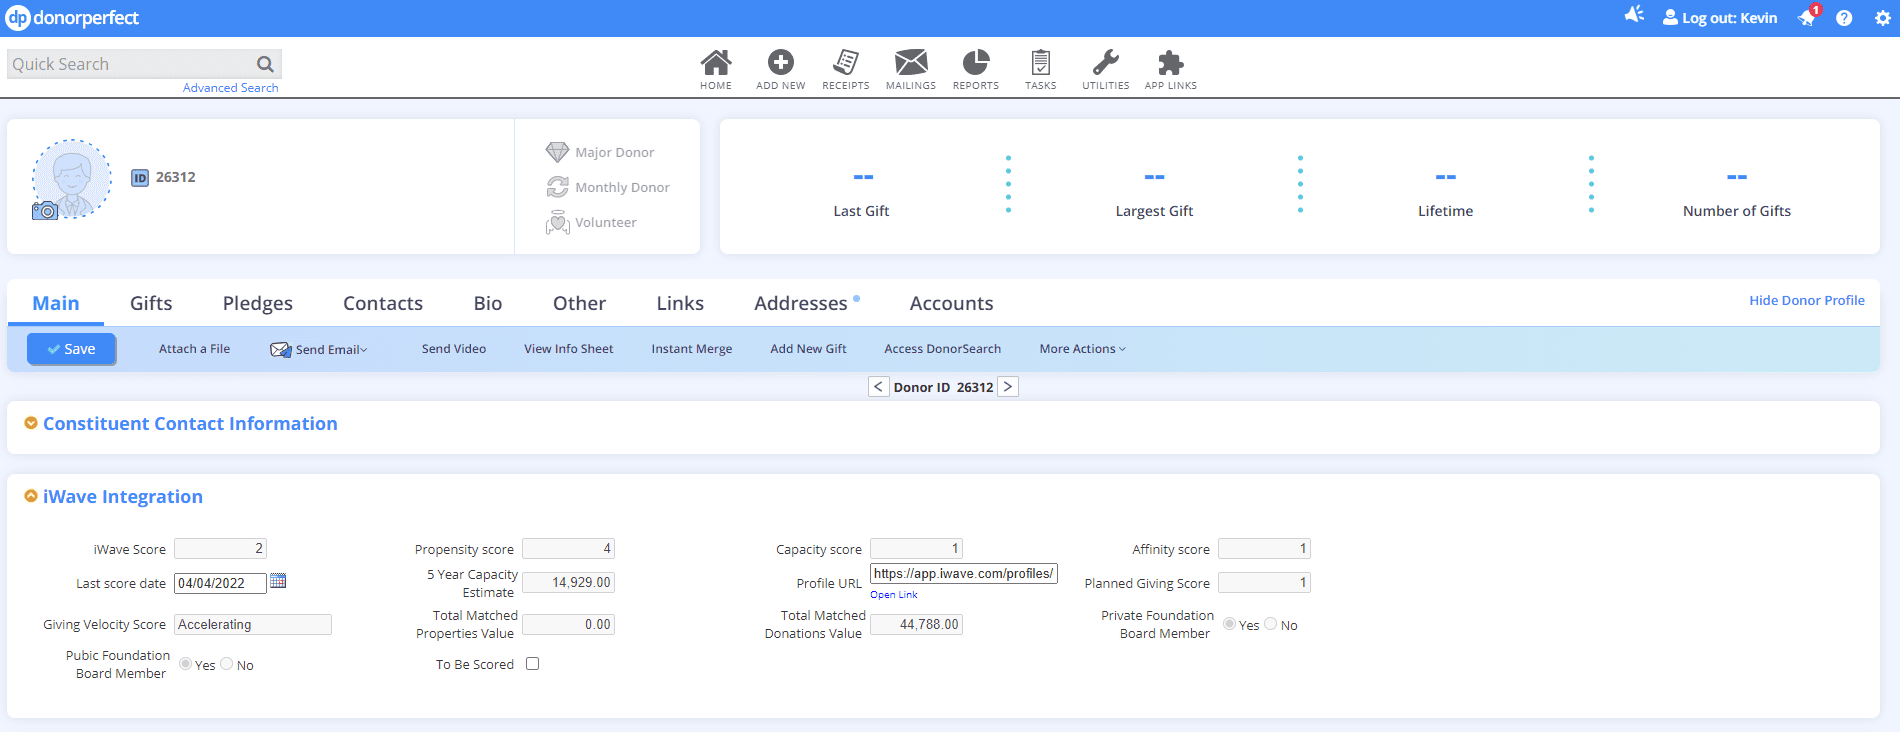The image size is (1900, 732).
Task: Select Yes for Public Foundation Board Member
Action: point(186,664)
